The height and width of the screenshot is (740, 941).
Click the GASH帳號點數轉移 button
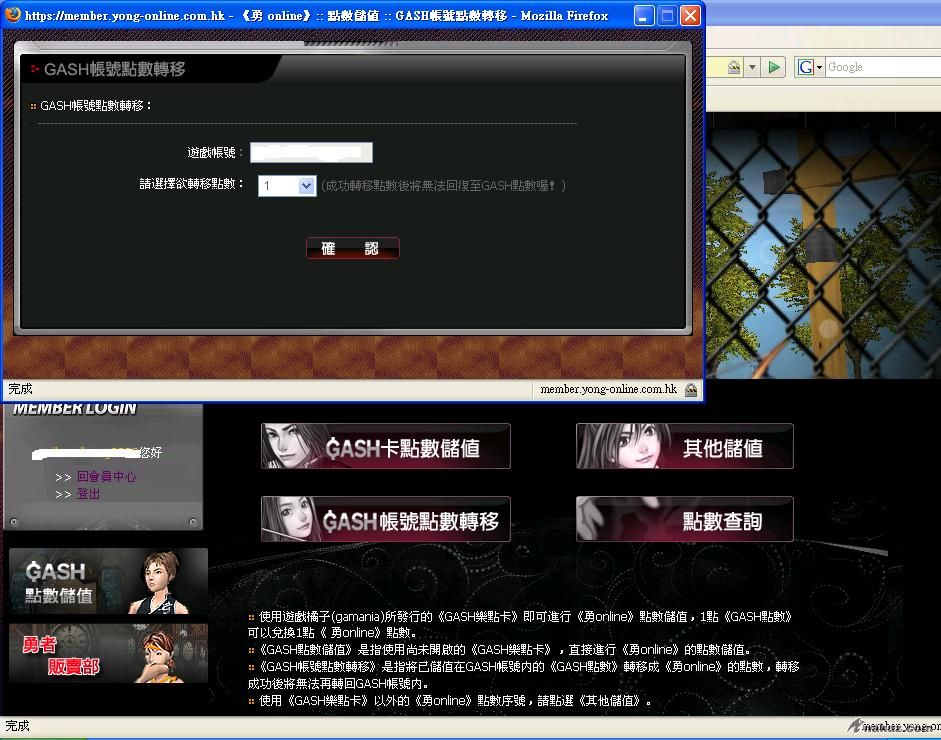click(386, 520)
